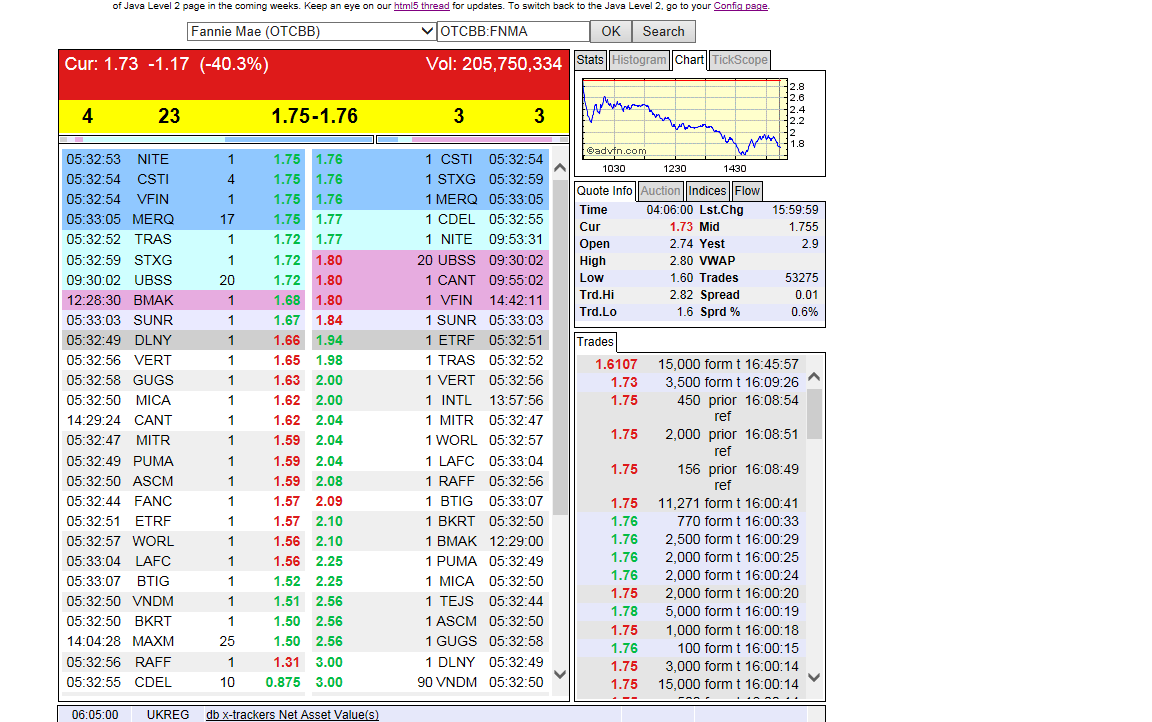The image size is (1152, 722).
Task: Click the Lst.Chg time 15:59:59
Action: point(795,211)
